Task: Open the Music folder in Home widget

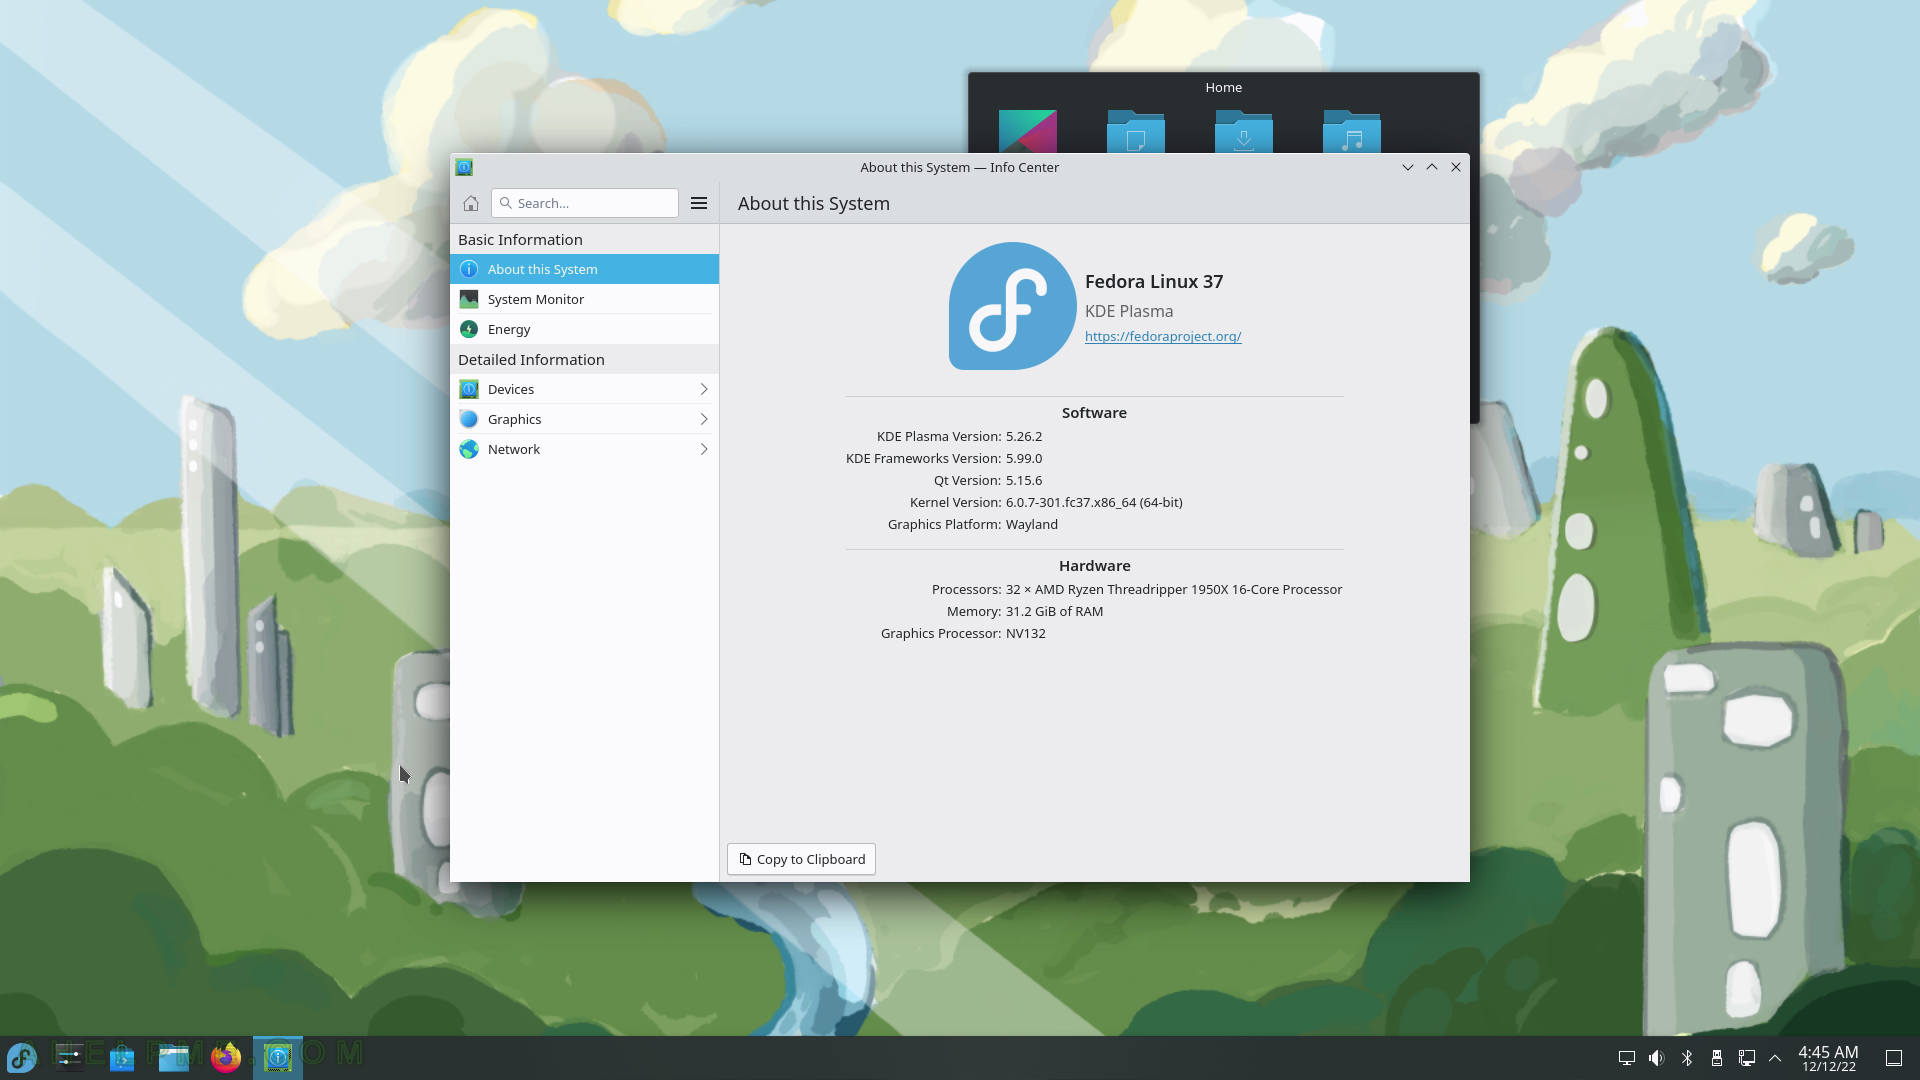Action: click(x=1352, y=131)
